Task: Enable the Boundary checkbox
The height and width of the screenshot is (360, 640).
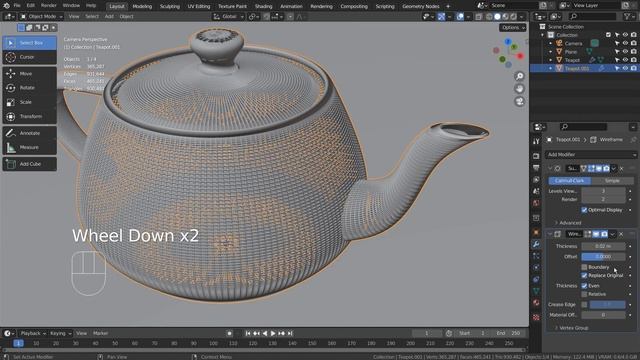Action: click(584, 267)
